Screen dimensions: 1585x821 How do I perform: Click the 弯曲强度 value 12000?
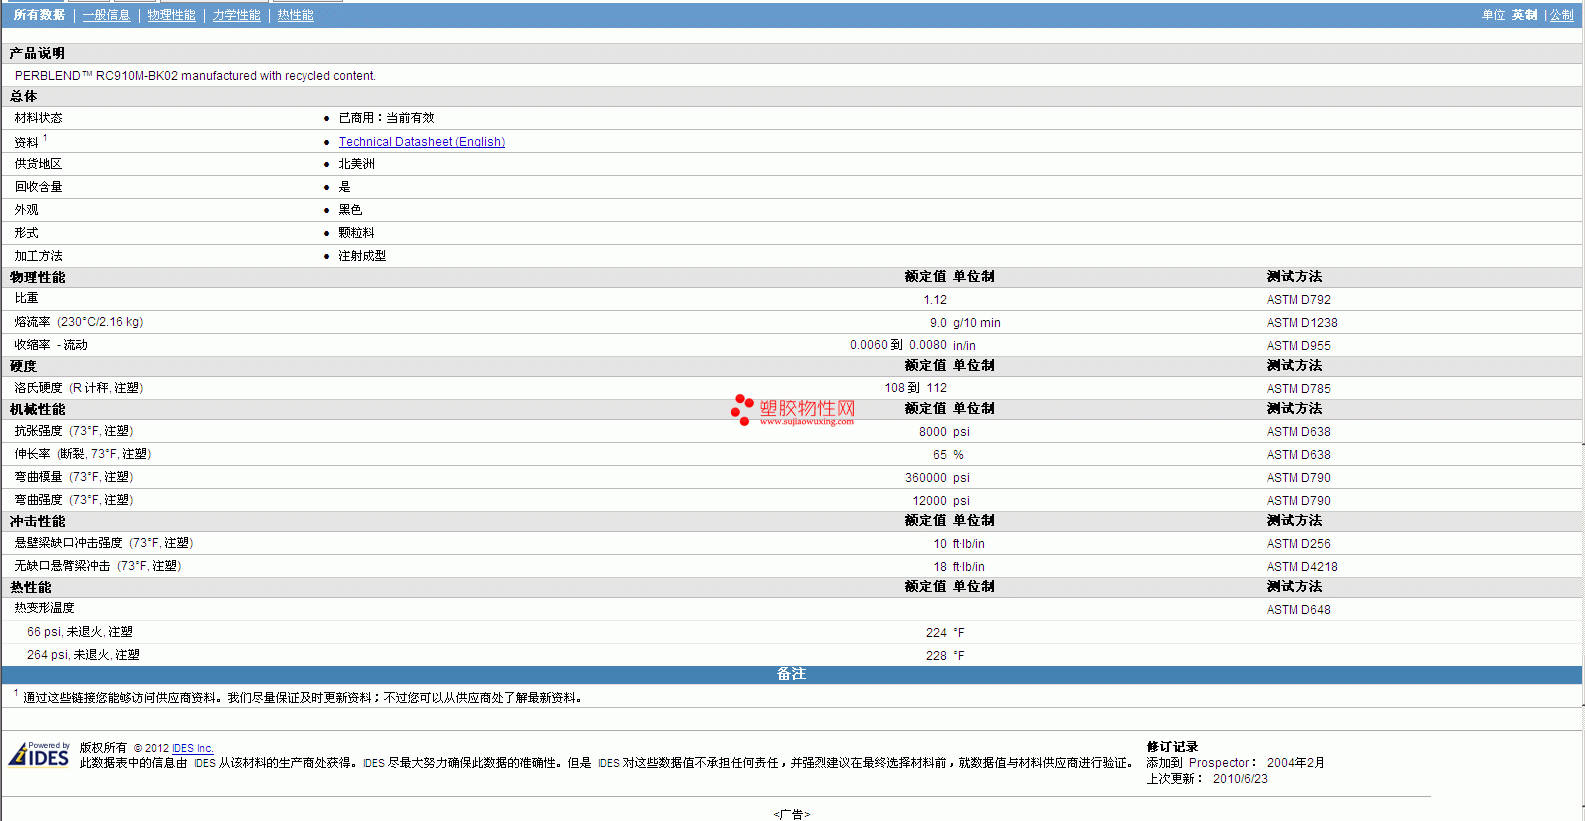[x=929, y=501]
